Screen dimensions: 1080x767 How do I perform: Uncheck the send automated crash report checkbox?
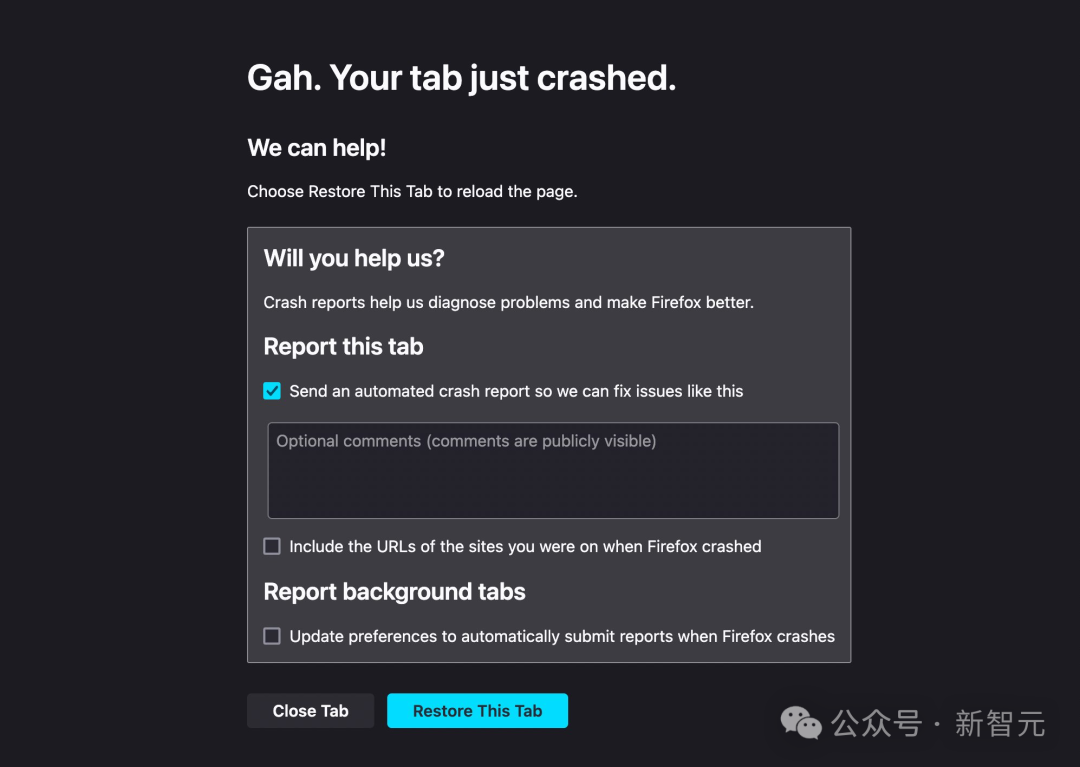pos(272,391)
